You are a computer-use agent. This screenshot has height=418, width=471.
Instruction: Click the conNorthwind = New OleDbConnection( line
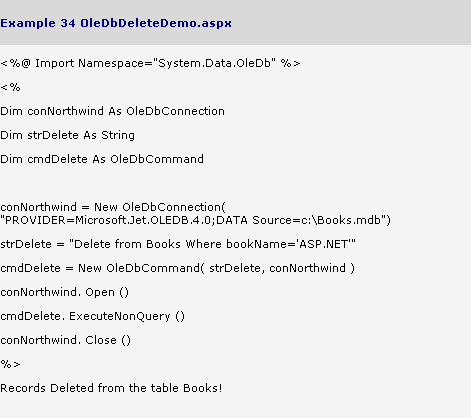point(113,207)
